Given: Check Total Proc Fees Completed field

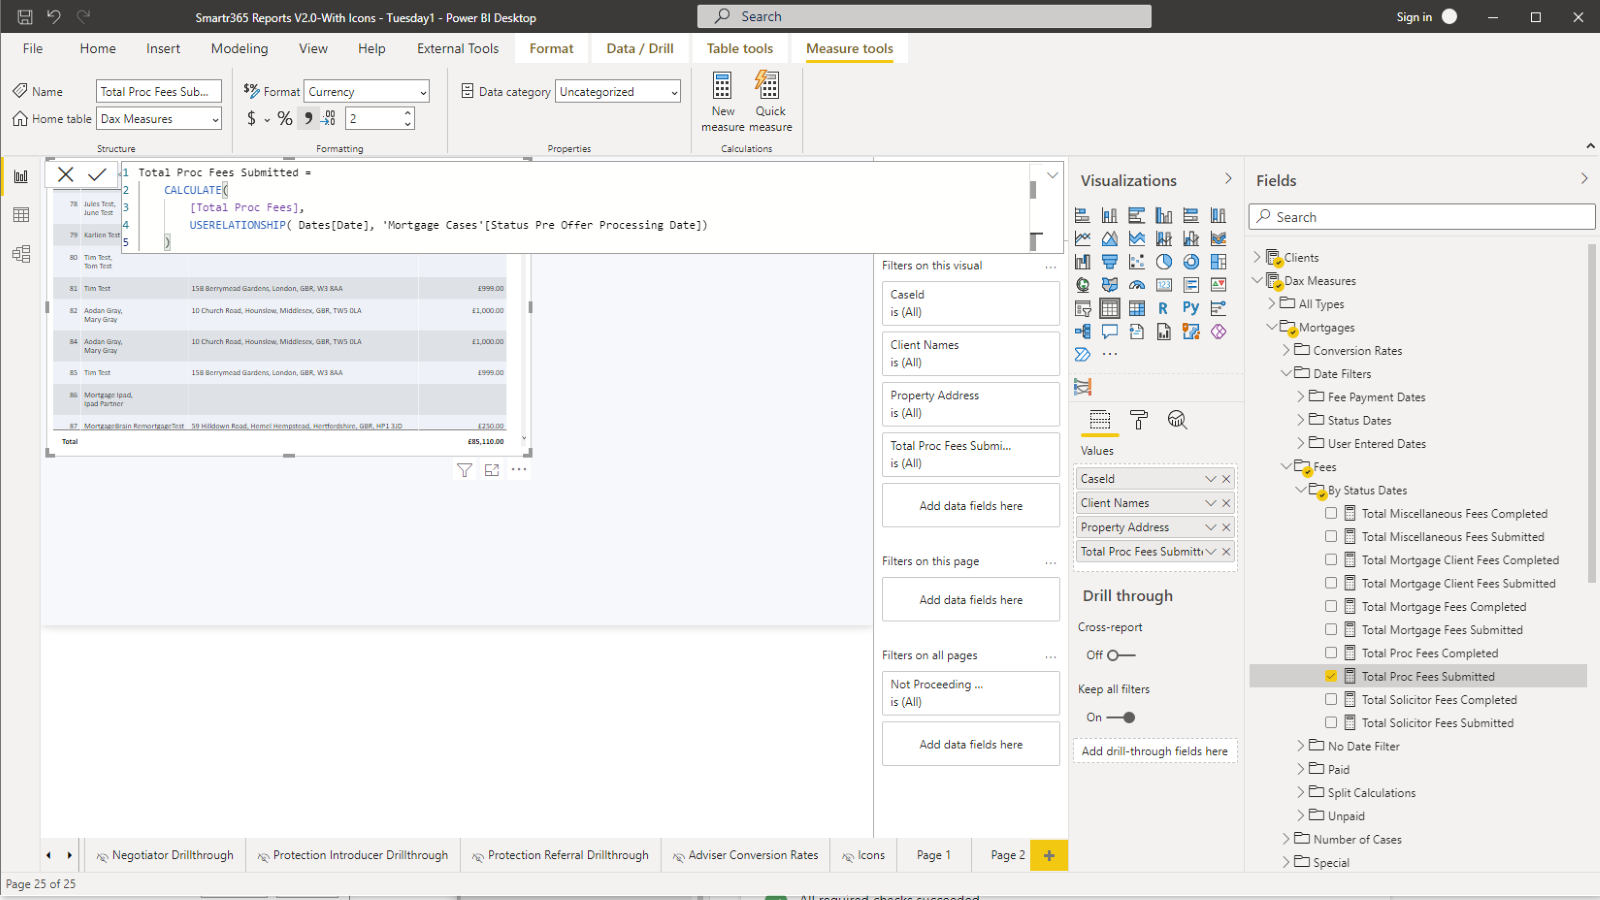Looking at the screenshot, I should 1331,653.
